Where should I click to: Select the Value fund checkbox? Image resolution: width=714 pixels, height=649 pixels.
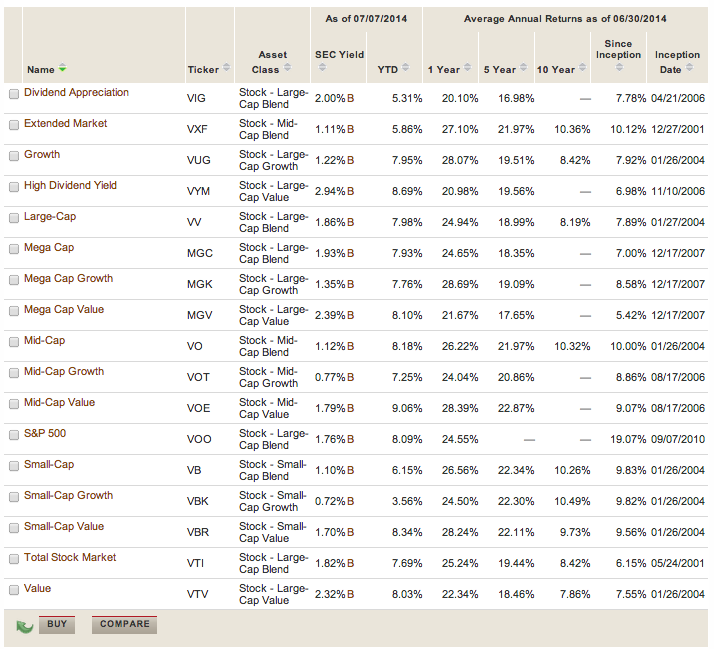click(x=14, y=589)
